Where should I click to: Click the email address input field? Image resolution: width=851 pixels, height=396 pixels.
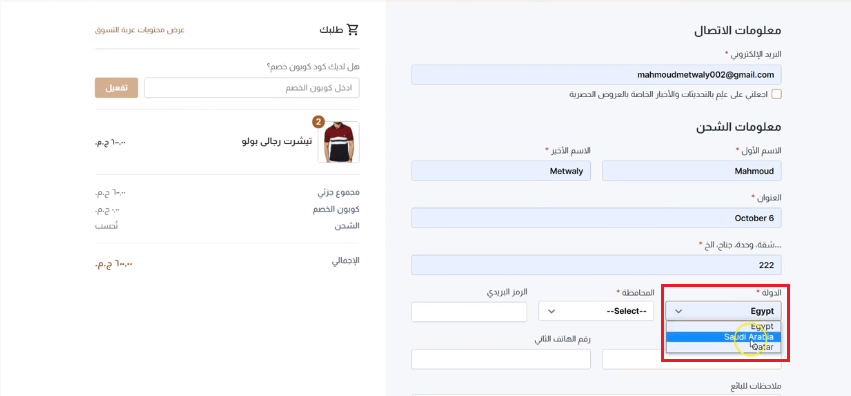(596, 75)
